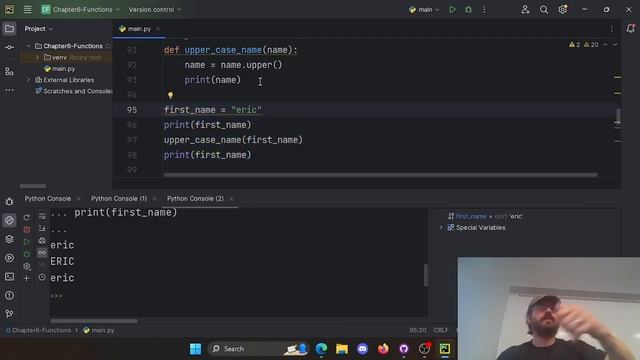This screenshot has height=360, width=640.
Task: Switch to Python Console (1) tab
Action: [119, 198]
